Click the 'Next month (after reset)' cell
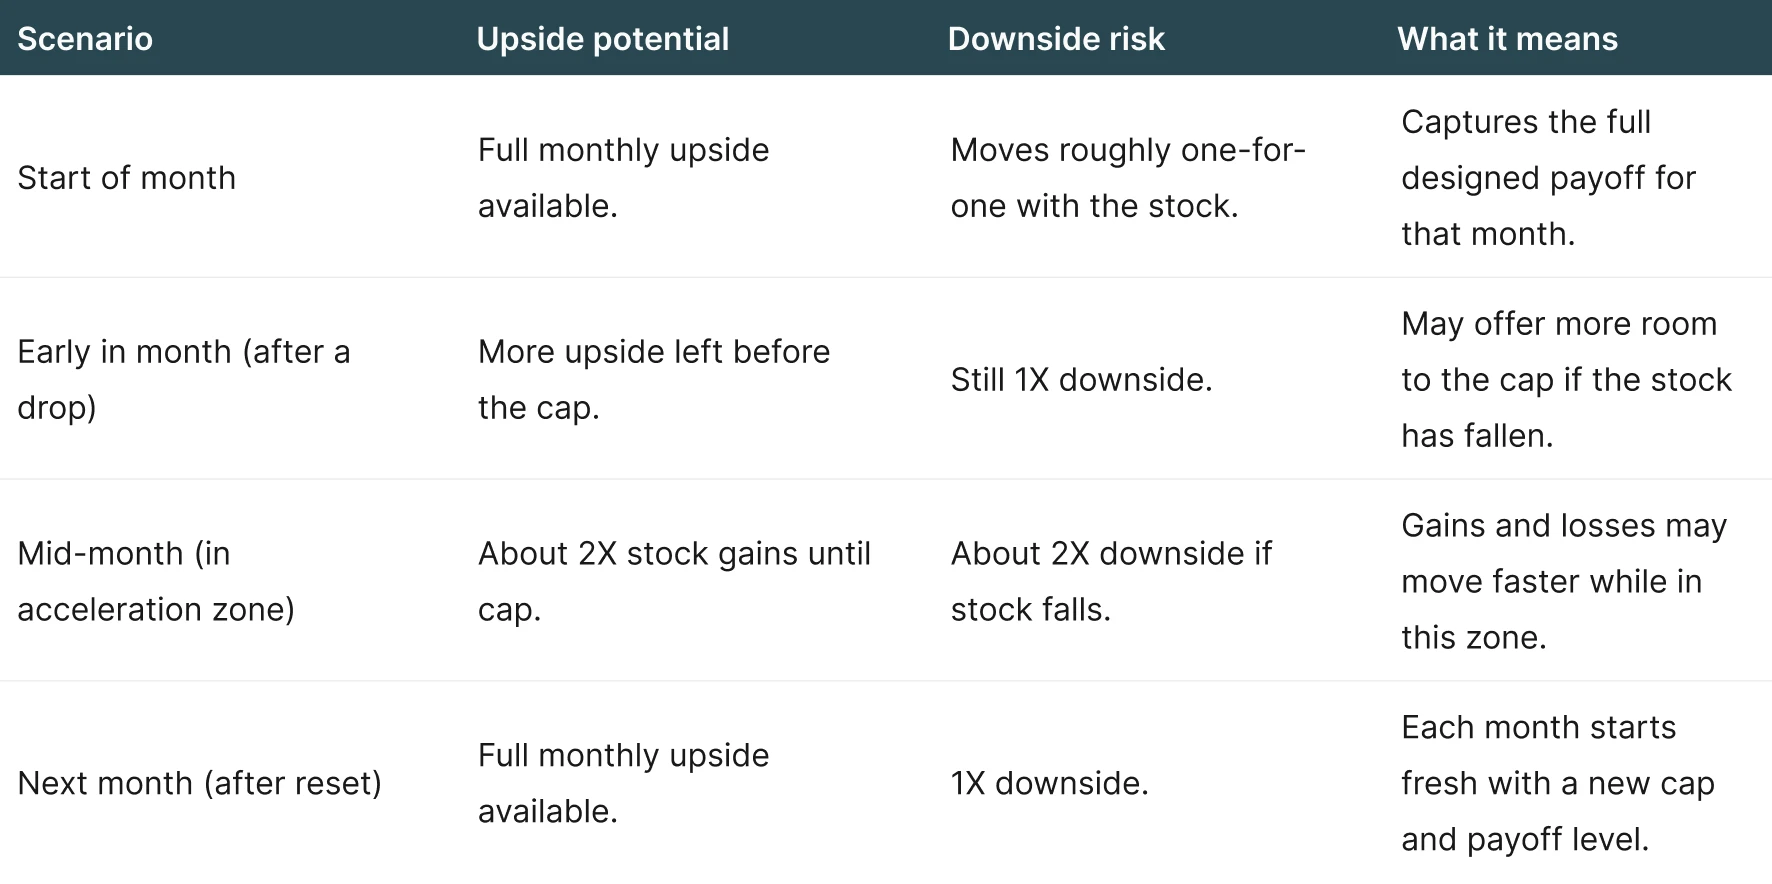Image resolution: width=1772 pixels, height=884 pixels. (199, 783)
